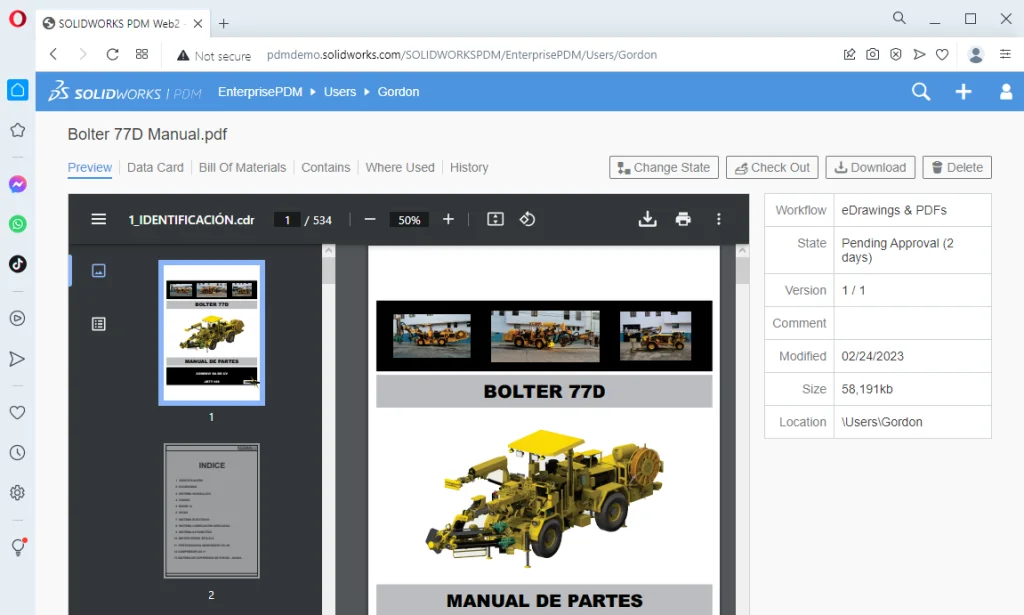Open the viewer's three-dot options menu
Viewport: 1024px width, 615px height.
point(719,219)
